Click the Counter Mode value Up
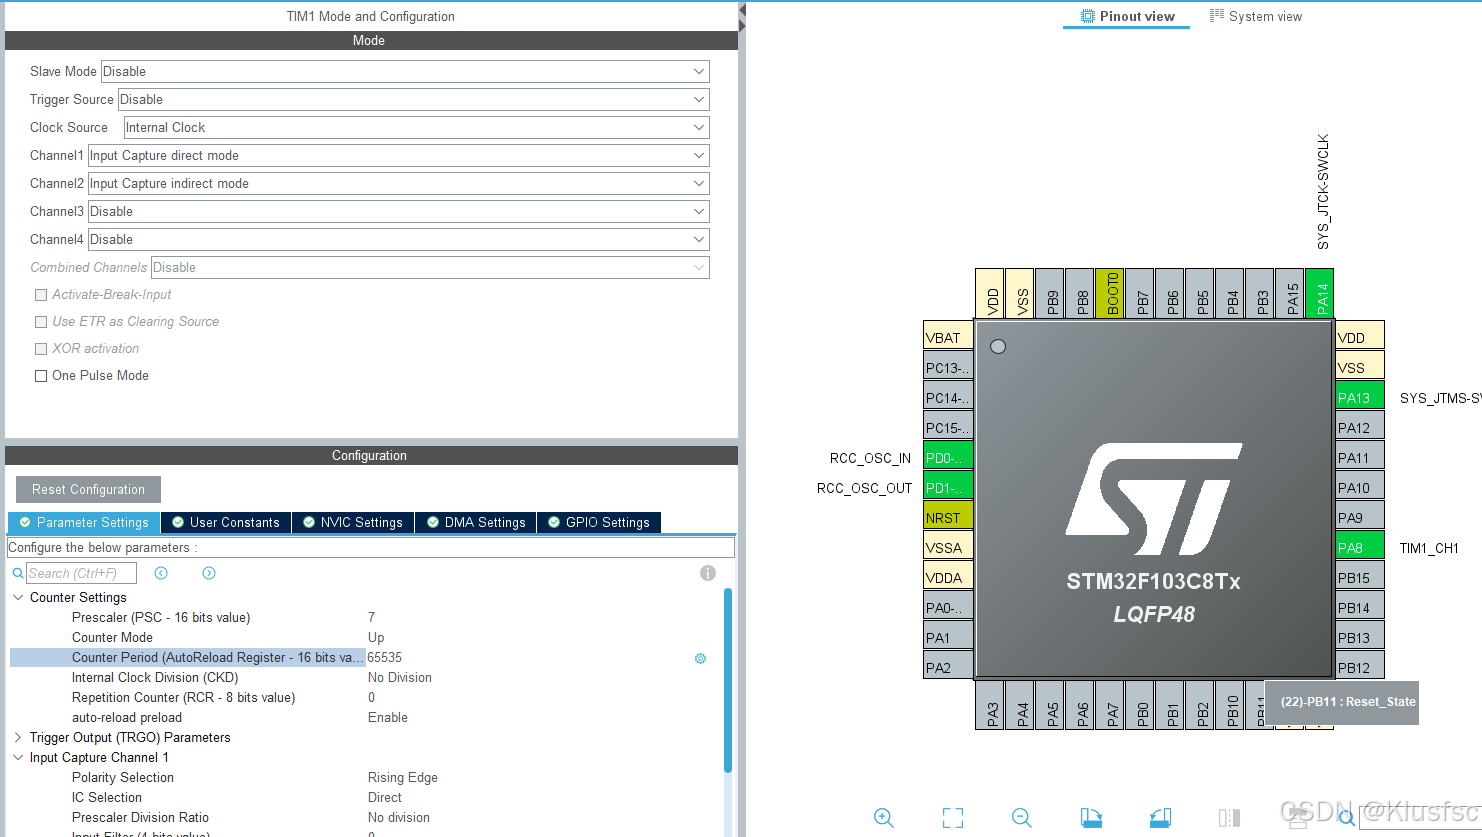 [x=376, y=637]
